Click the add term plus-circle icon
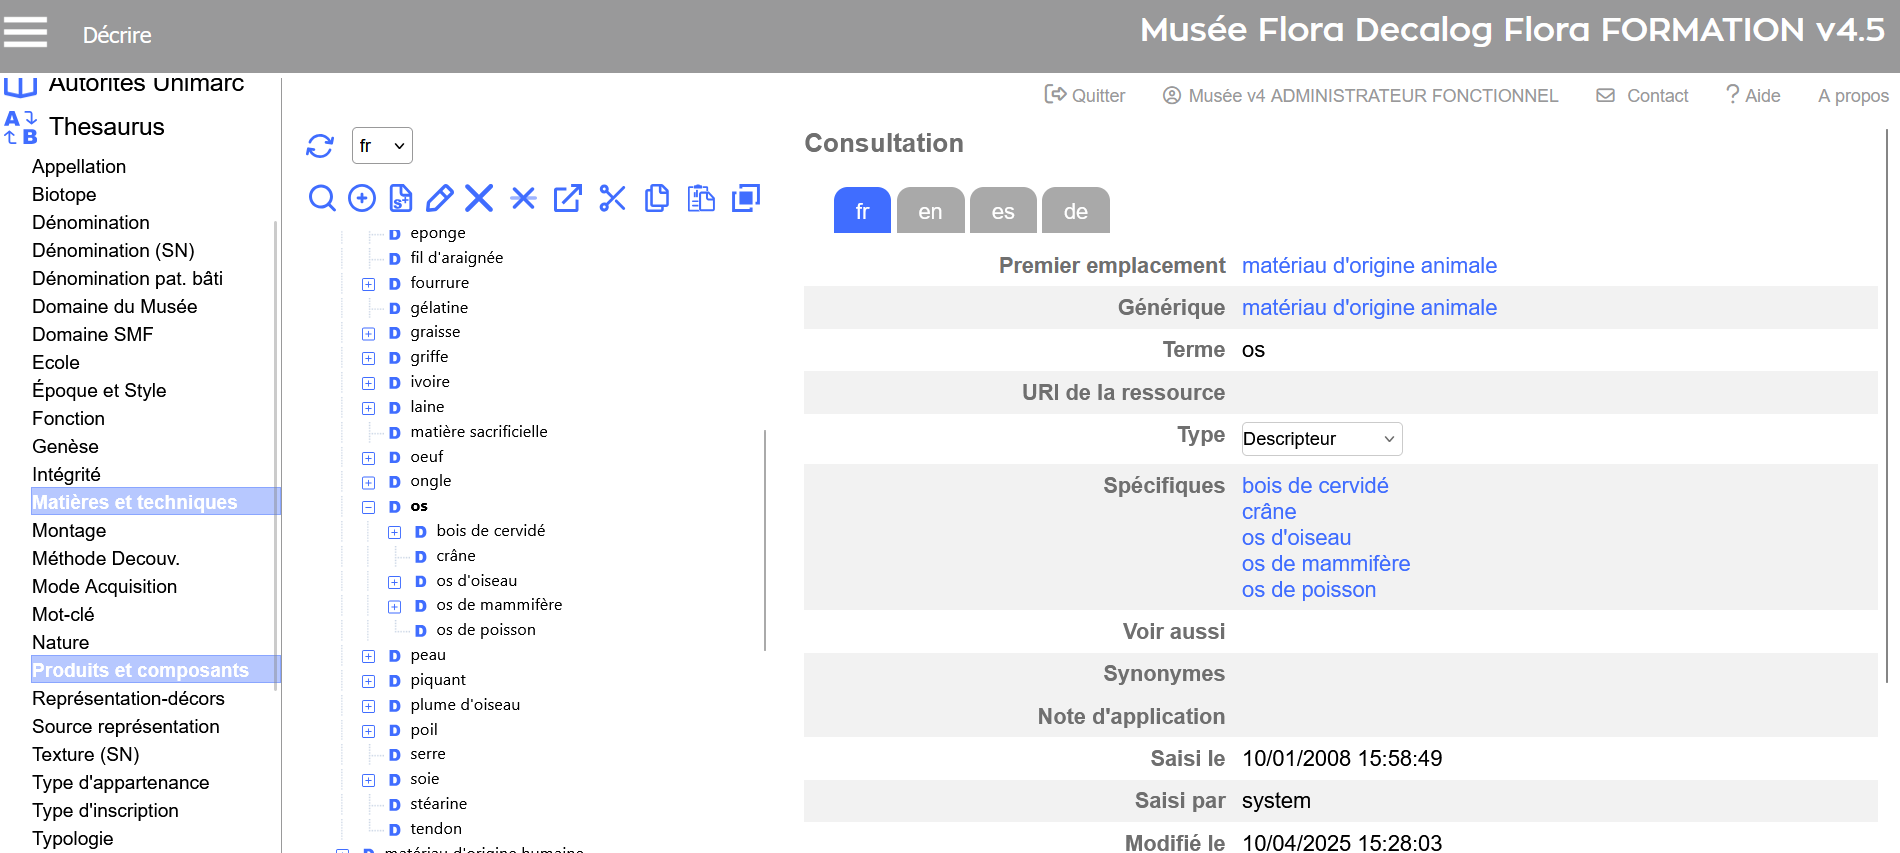Screen dimensions: 1900x853 click(x=361, y=198)
